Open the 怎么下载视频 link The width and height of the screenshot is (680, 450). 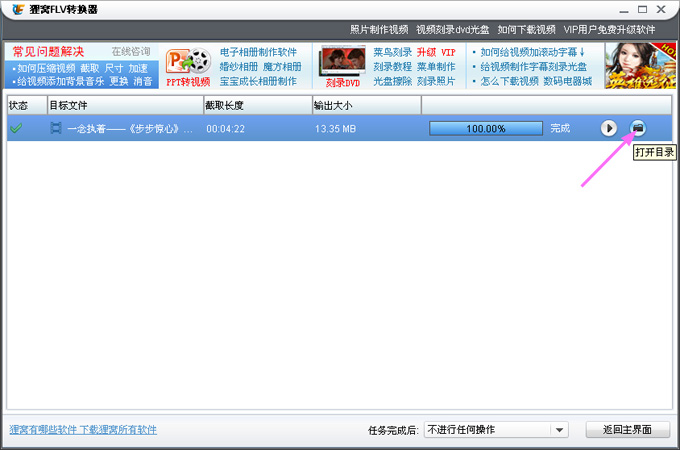click(509, 81)
